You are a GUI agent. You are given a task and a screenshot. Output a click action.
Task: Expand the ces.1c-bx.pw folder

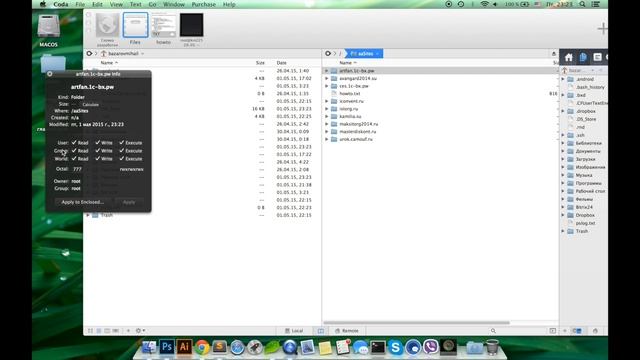(327, 86)
